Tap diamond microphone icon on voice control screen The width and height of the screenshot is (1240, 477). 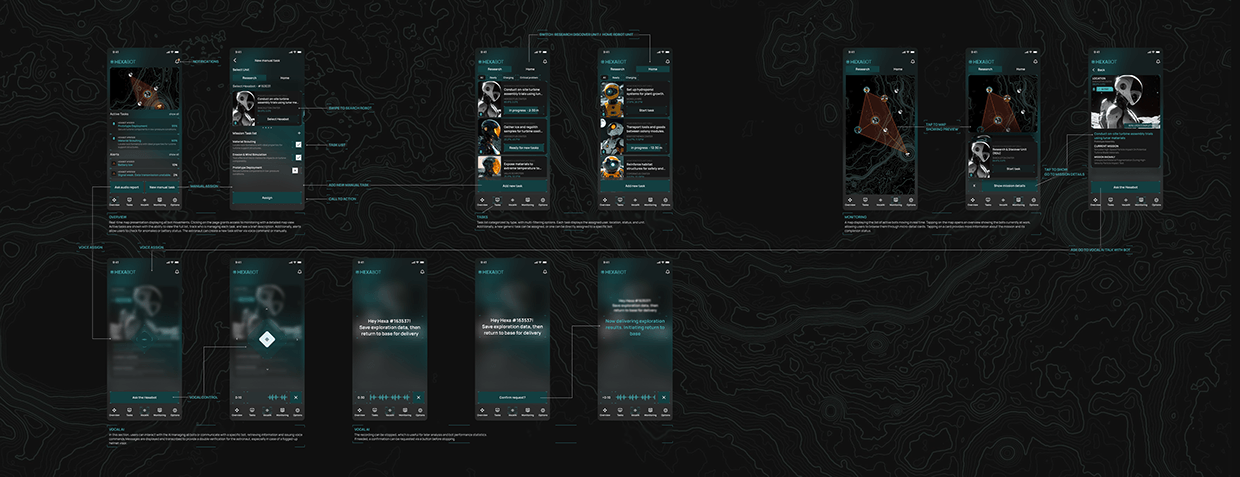[x=267, y=339]
